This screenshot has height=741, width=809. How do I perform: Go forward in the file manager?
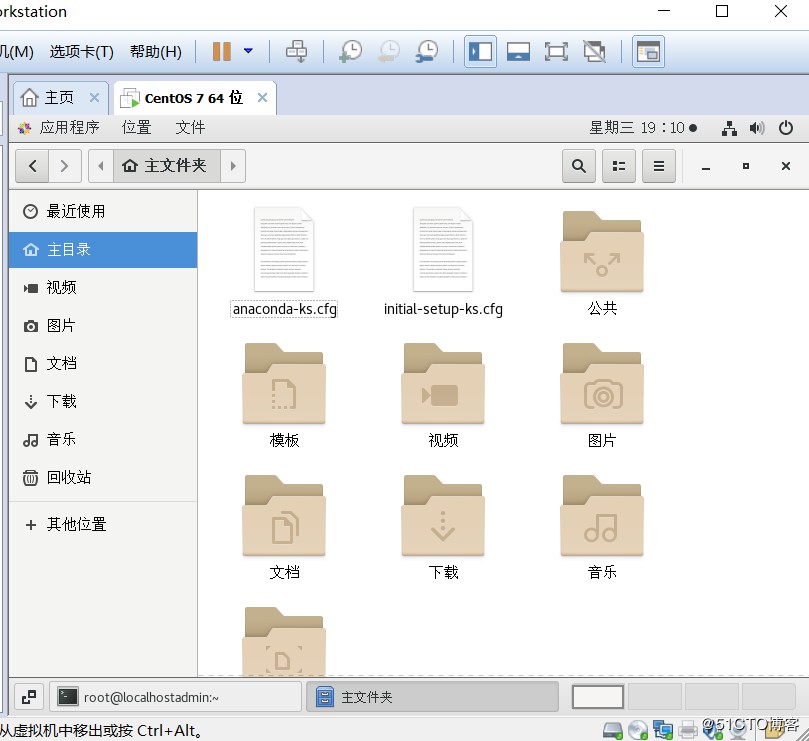click(64, 166)
